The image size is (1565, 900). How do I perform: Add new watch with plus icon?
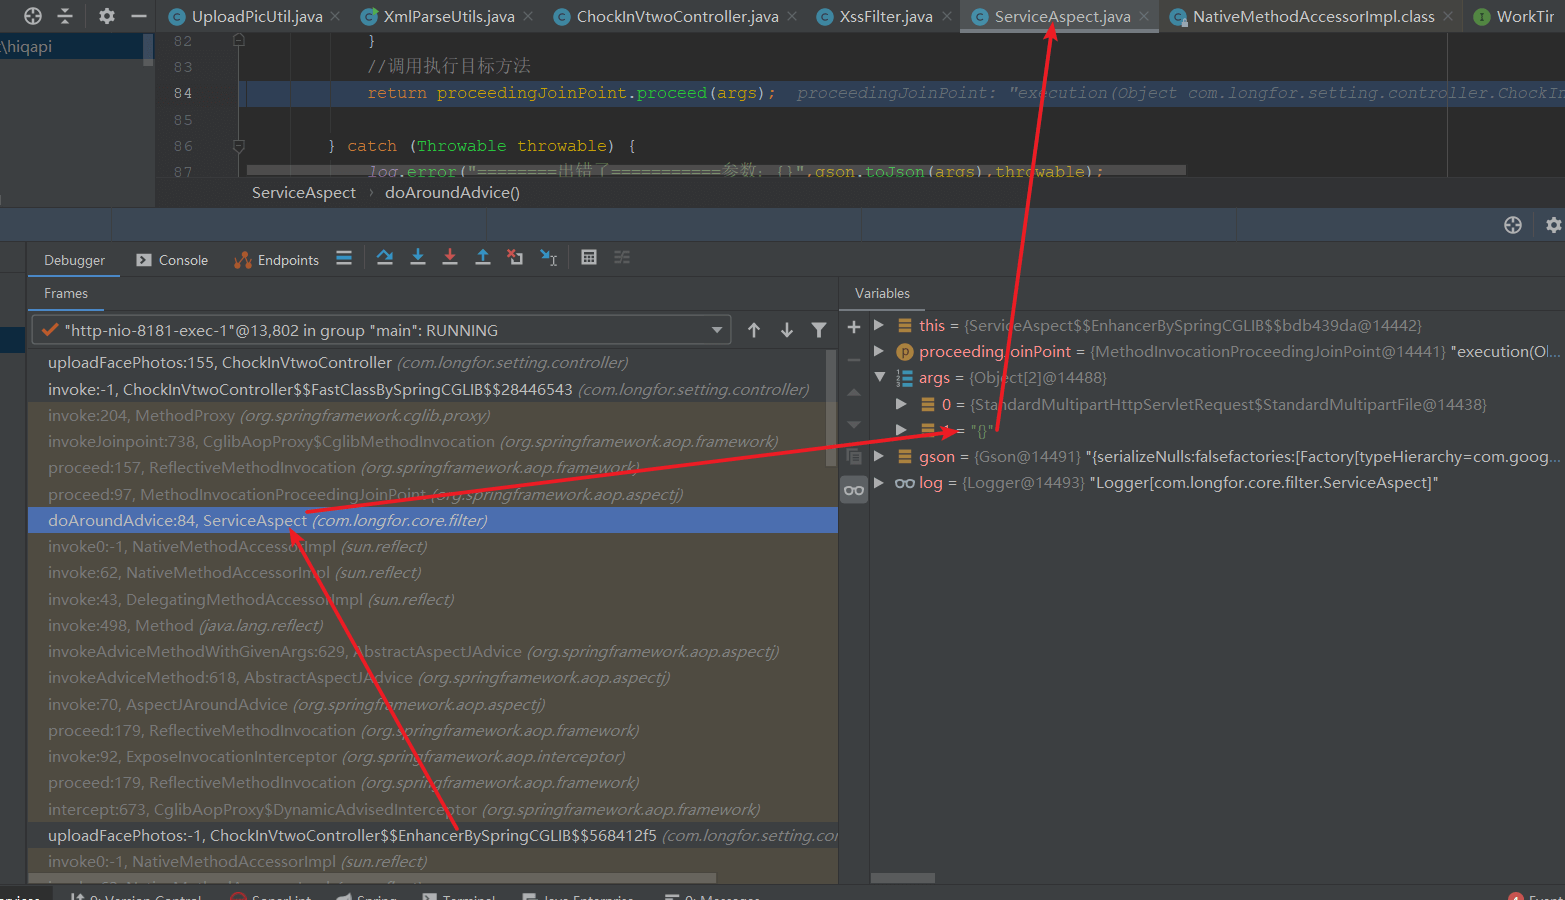854,326
